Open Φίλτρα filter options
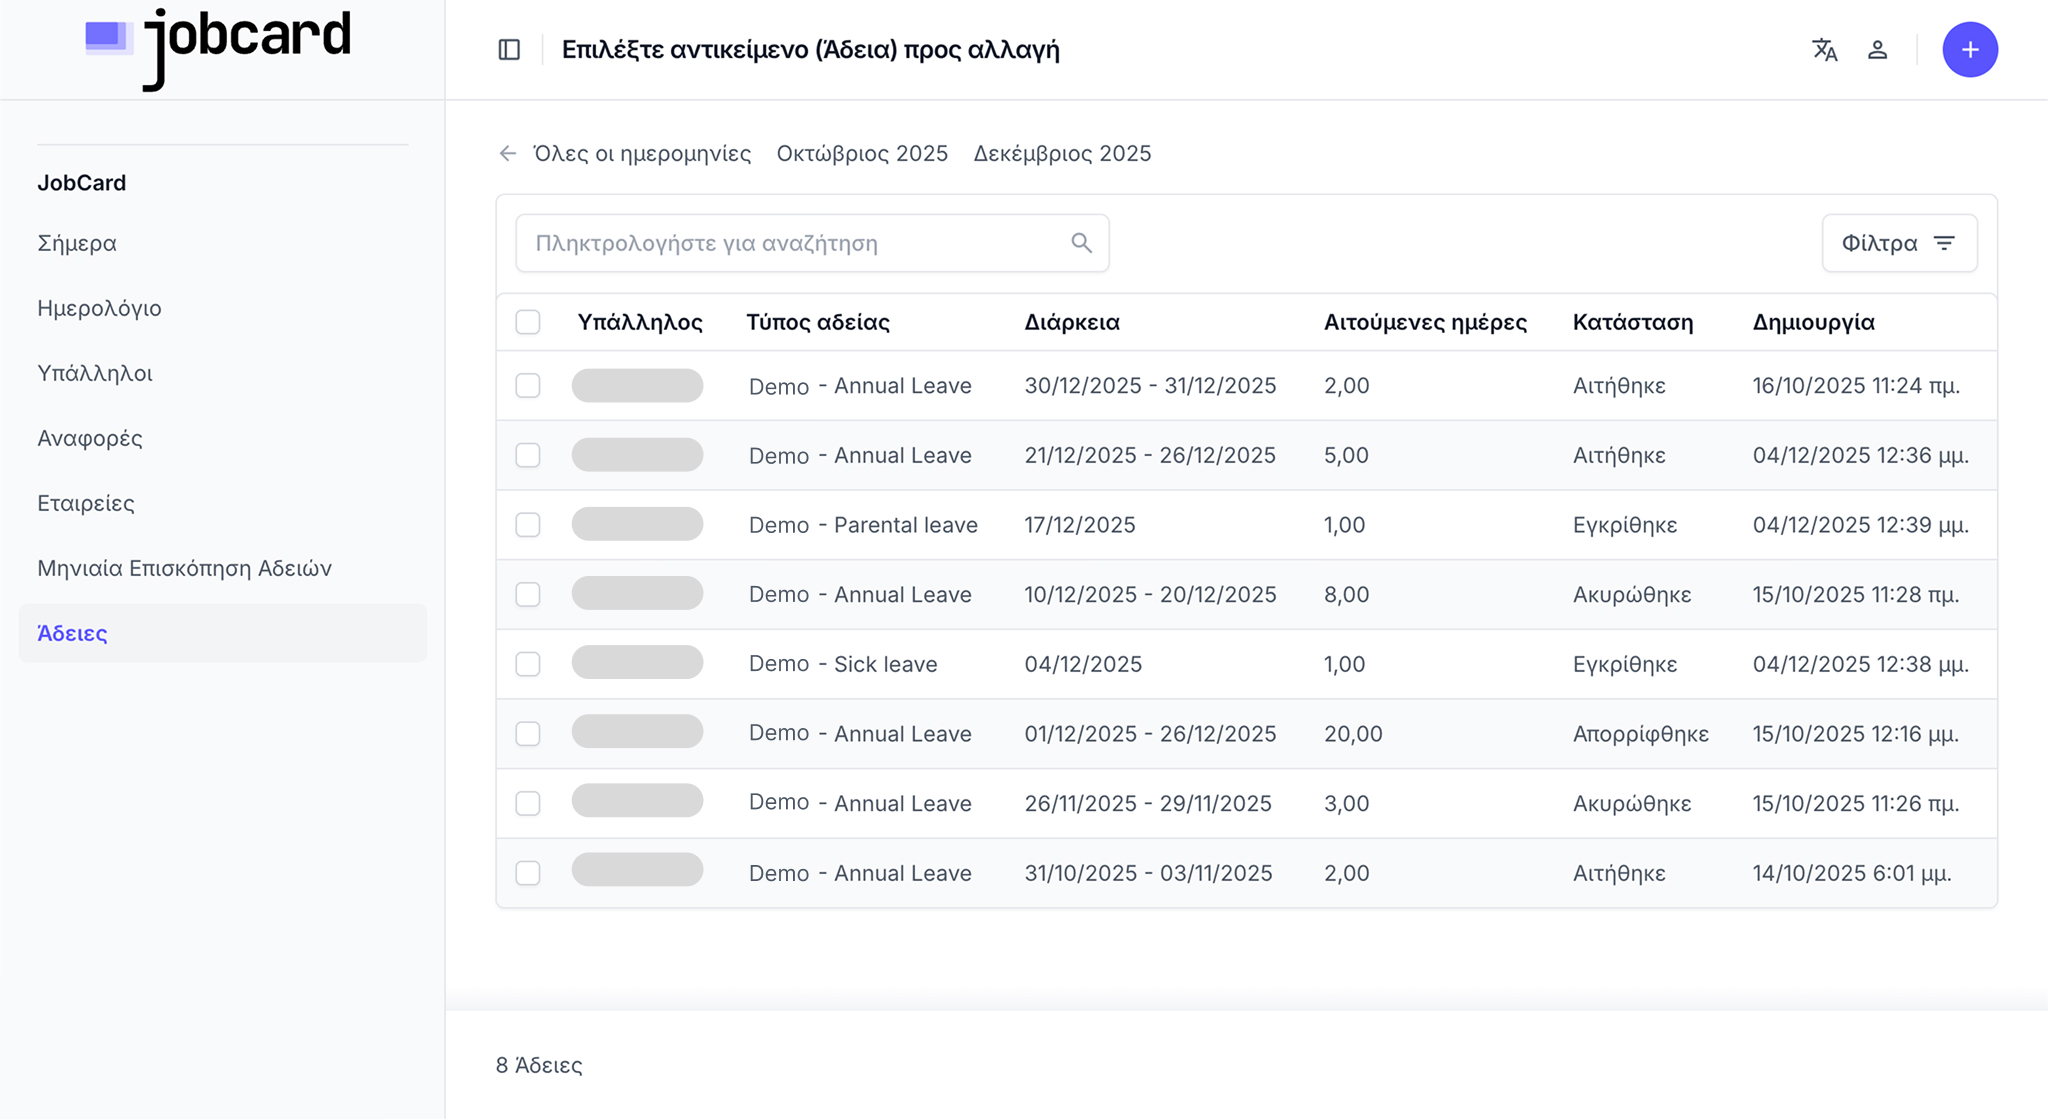This screenshot has width=2048, height=1120. click(x=1898, y=243)
